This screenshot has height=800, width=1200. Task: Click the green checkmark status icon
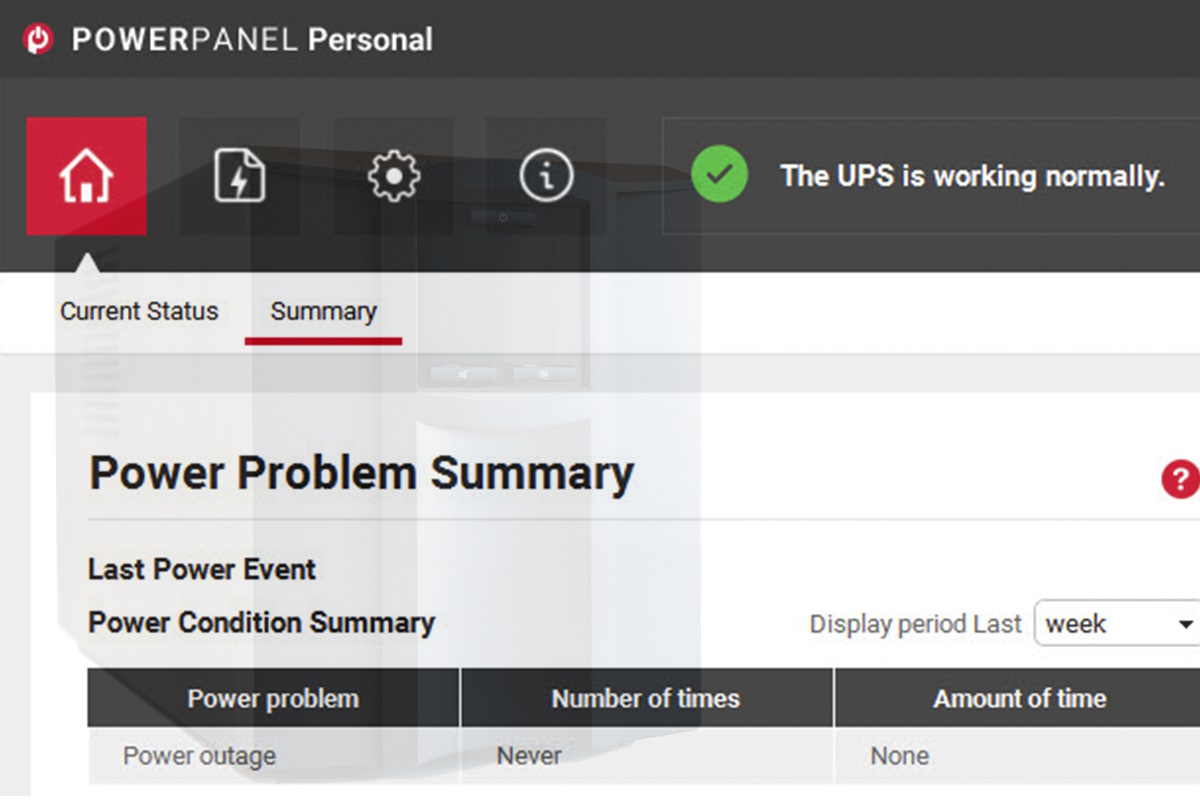(x=718, y=176)
